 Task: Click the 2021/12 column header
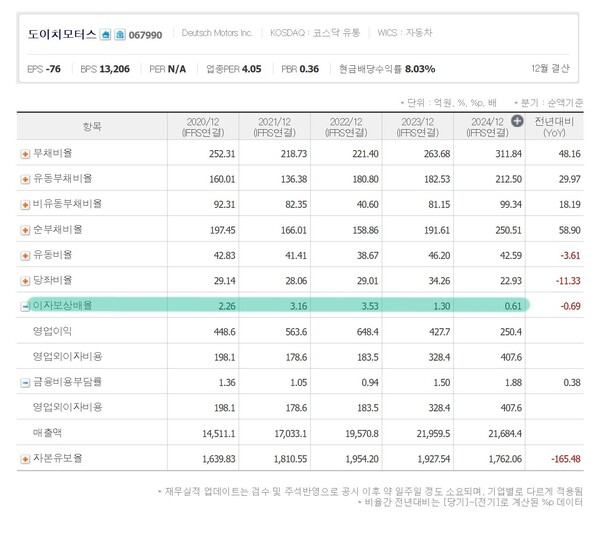[274, 127]
